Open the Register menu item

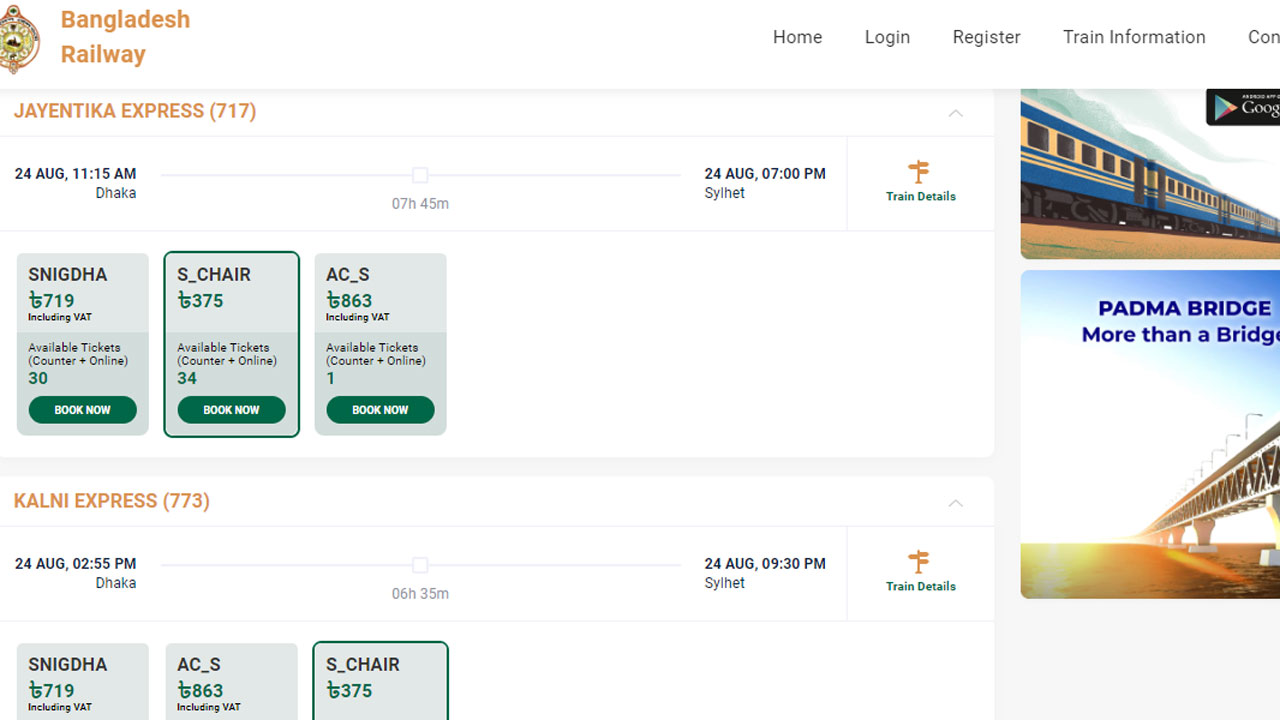click(x=986, y=37)
